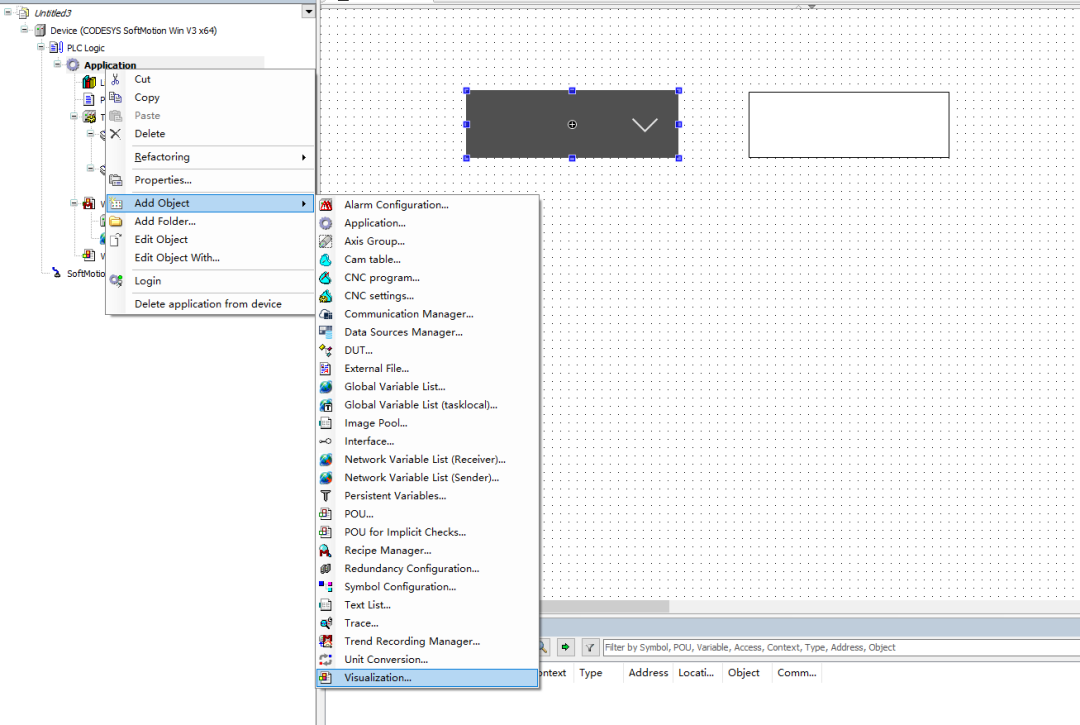The image size is (1080, 725).
Task: Select the Application tree item
Action: click(110, 65)
